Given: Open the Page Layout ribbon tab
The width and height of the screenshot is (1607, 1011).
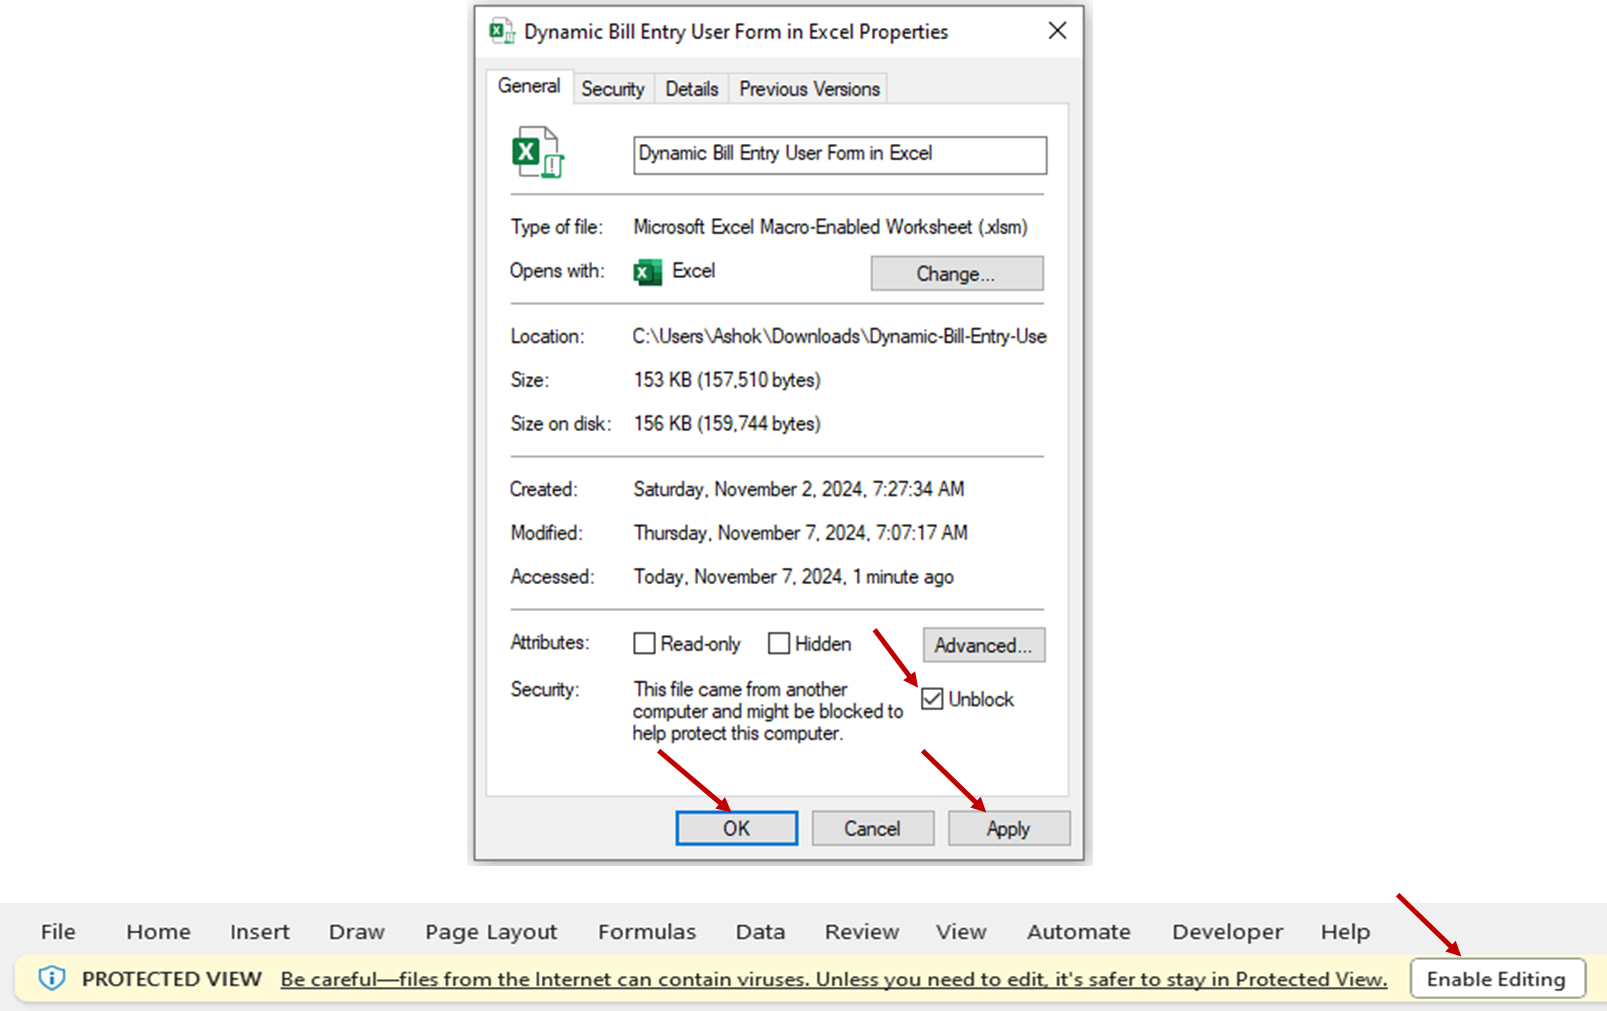Looking at the screenshot, I should click(491, 931).
